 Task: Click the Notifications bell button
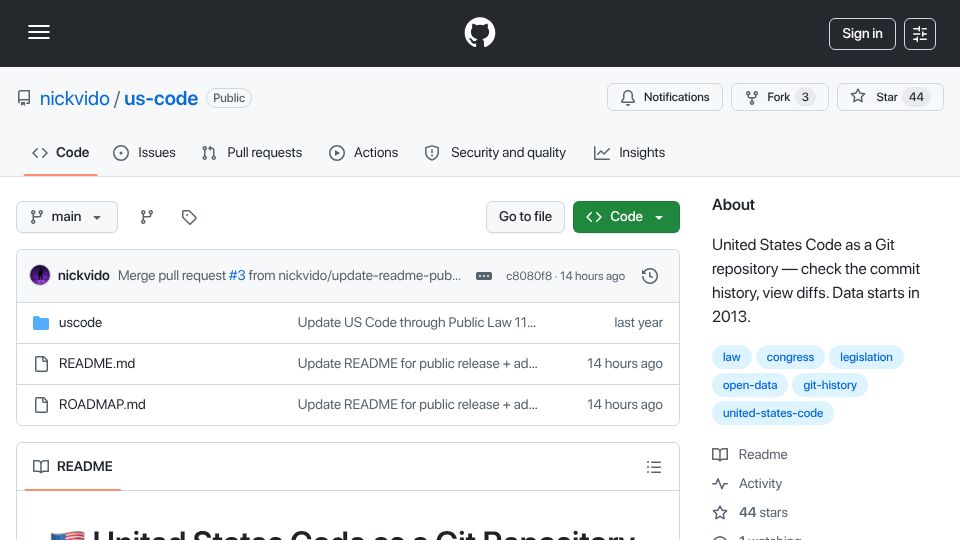tap(665, 97)
